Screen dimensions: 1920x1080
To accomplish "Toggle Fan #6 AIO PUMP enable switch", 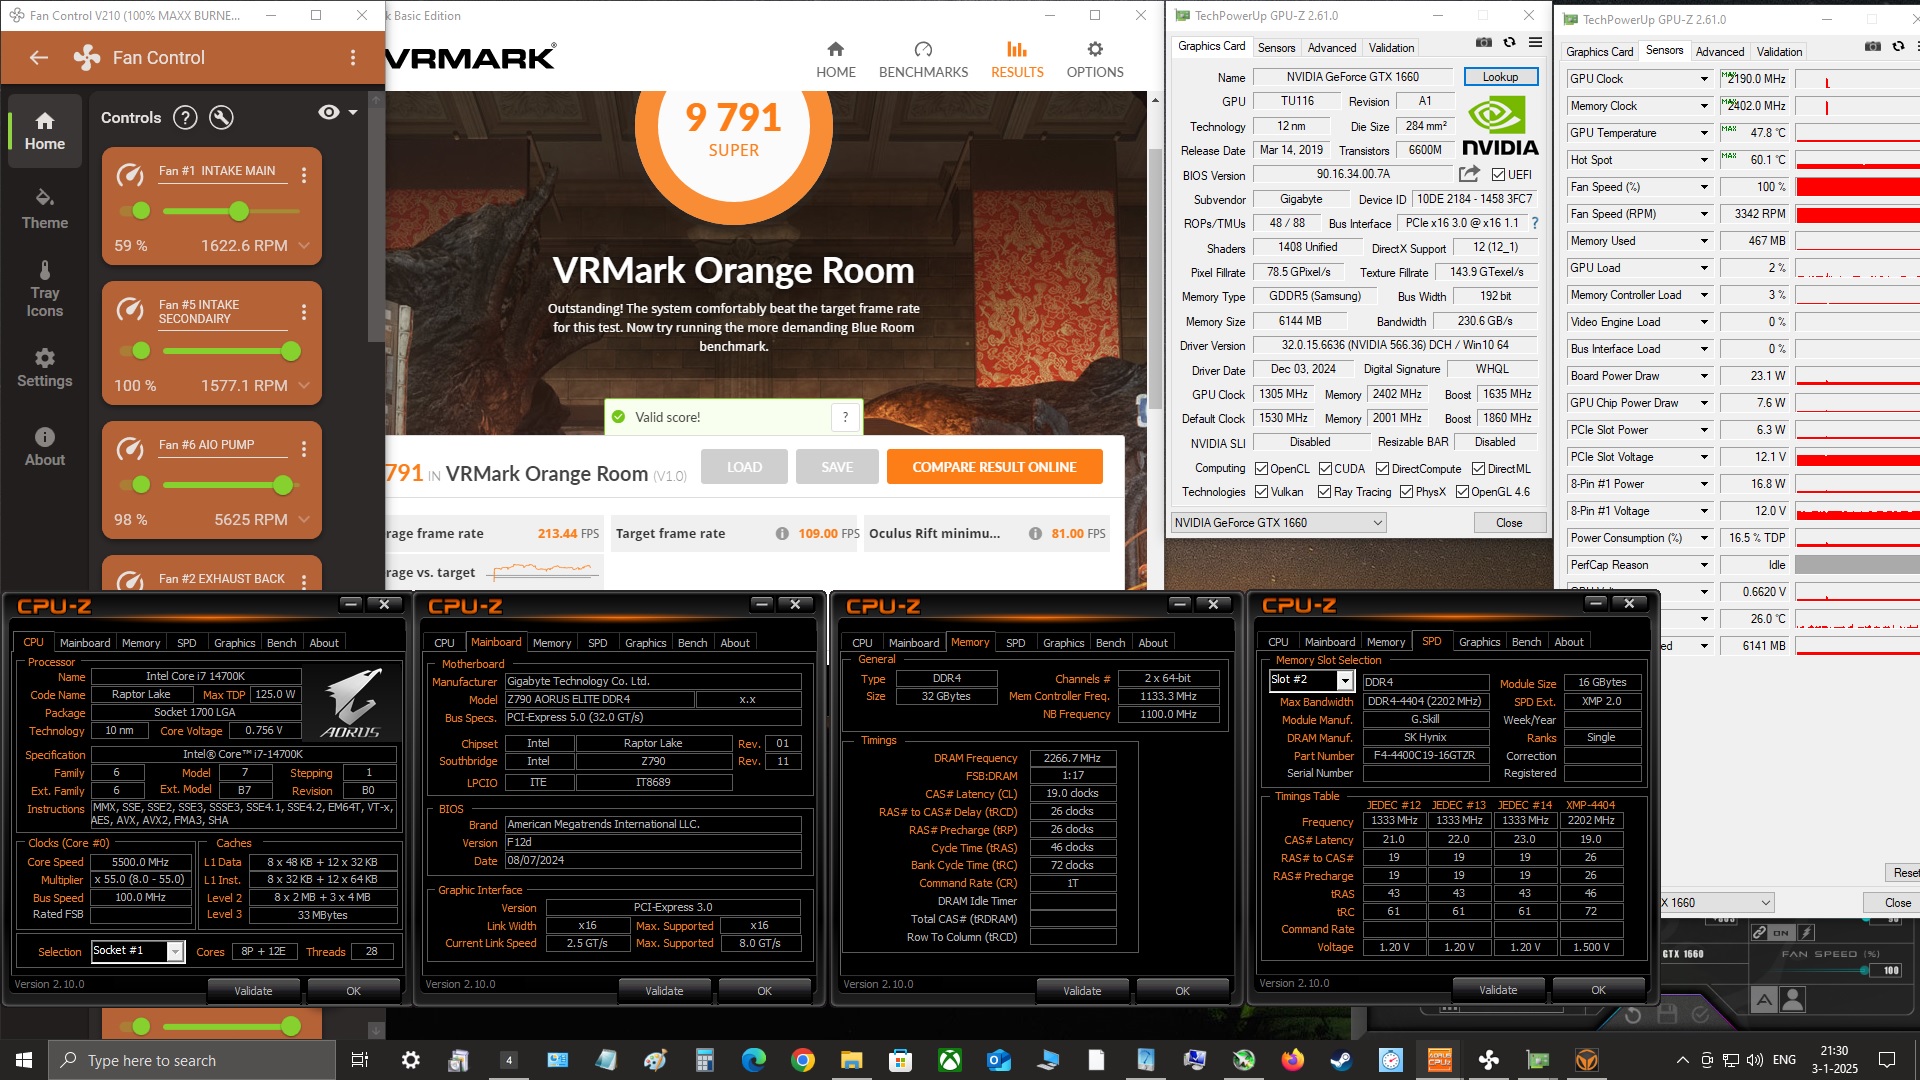I will (136, 484).
